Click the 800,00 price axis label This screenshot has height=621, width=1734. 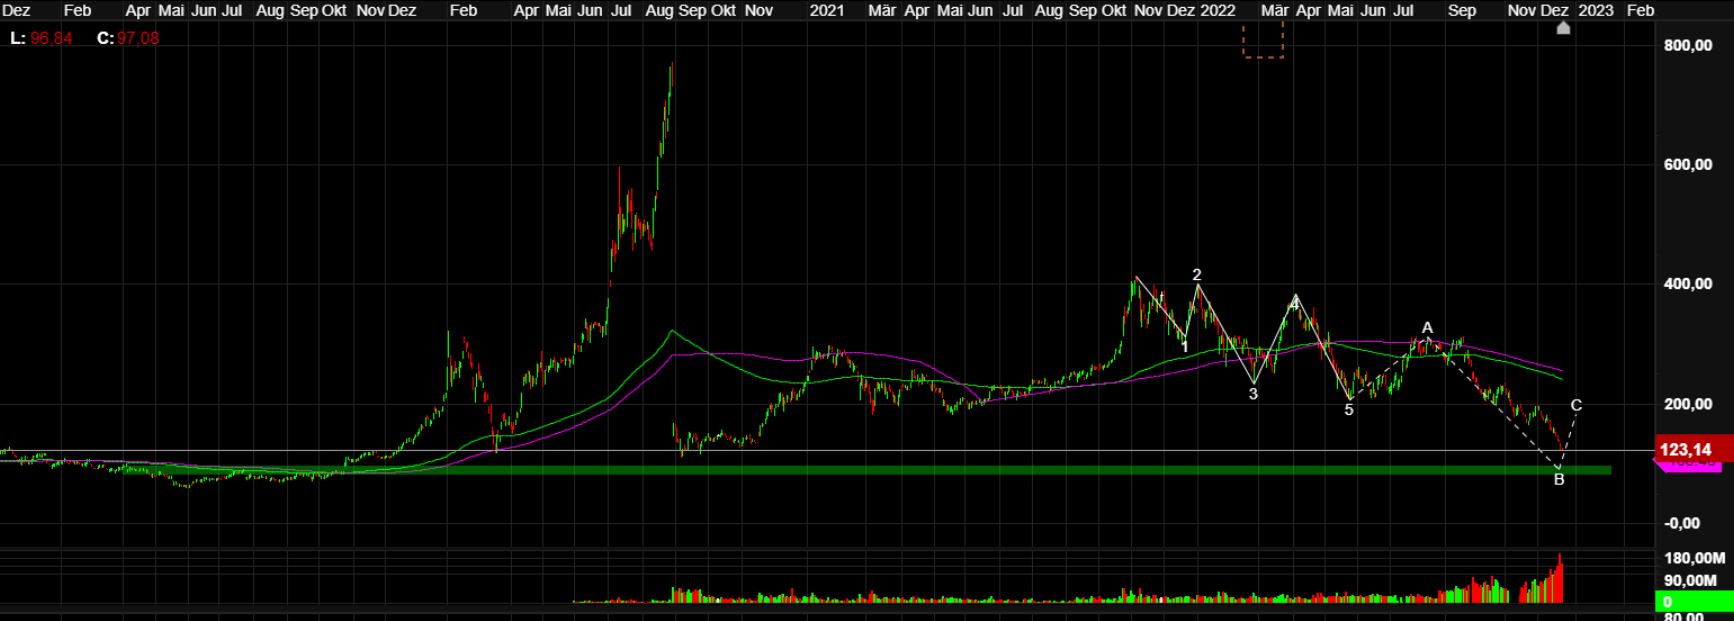click(x=1688, y=45)
